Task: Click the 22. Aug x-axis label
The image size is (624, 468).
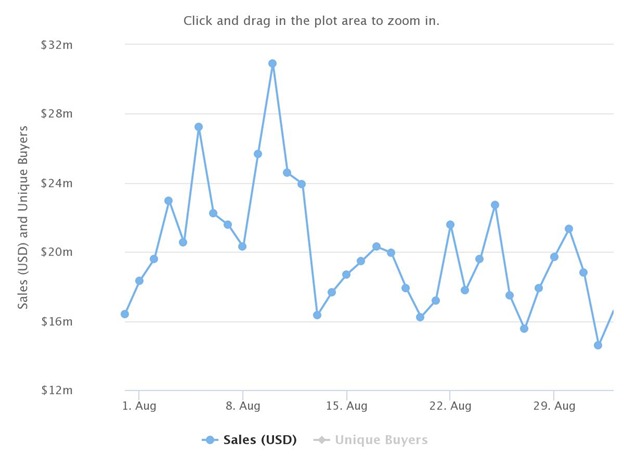Action: point(450,406)
